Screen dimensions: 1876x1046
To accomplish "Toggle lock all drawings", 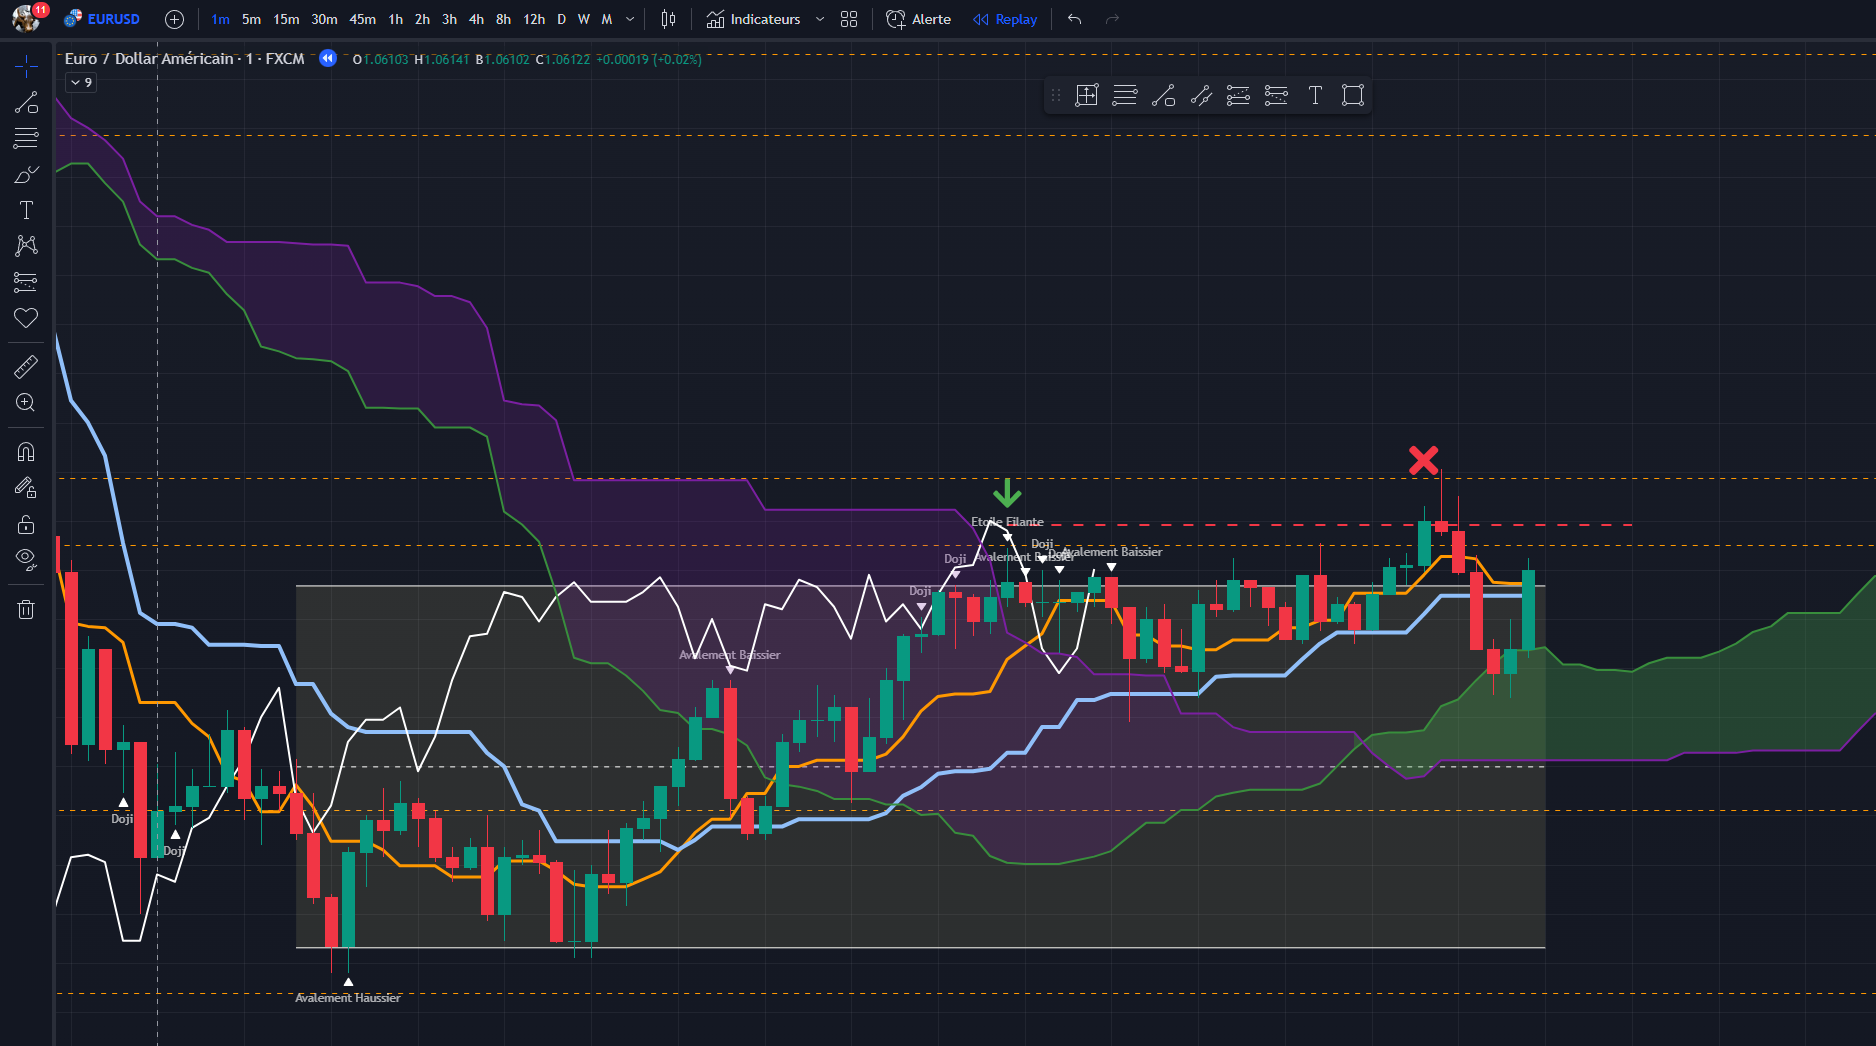I will [x=26, y=524].
